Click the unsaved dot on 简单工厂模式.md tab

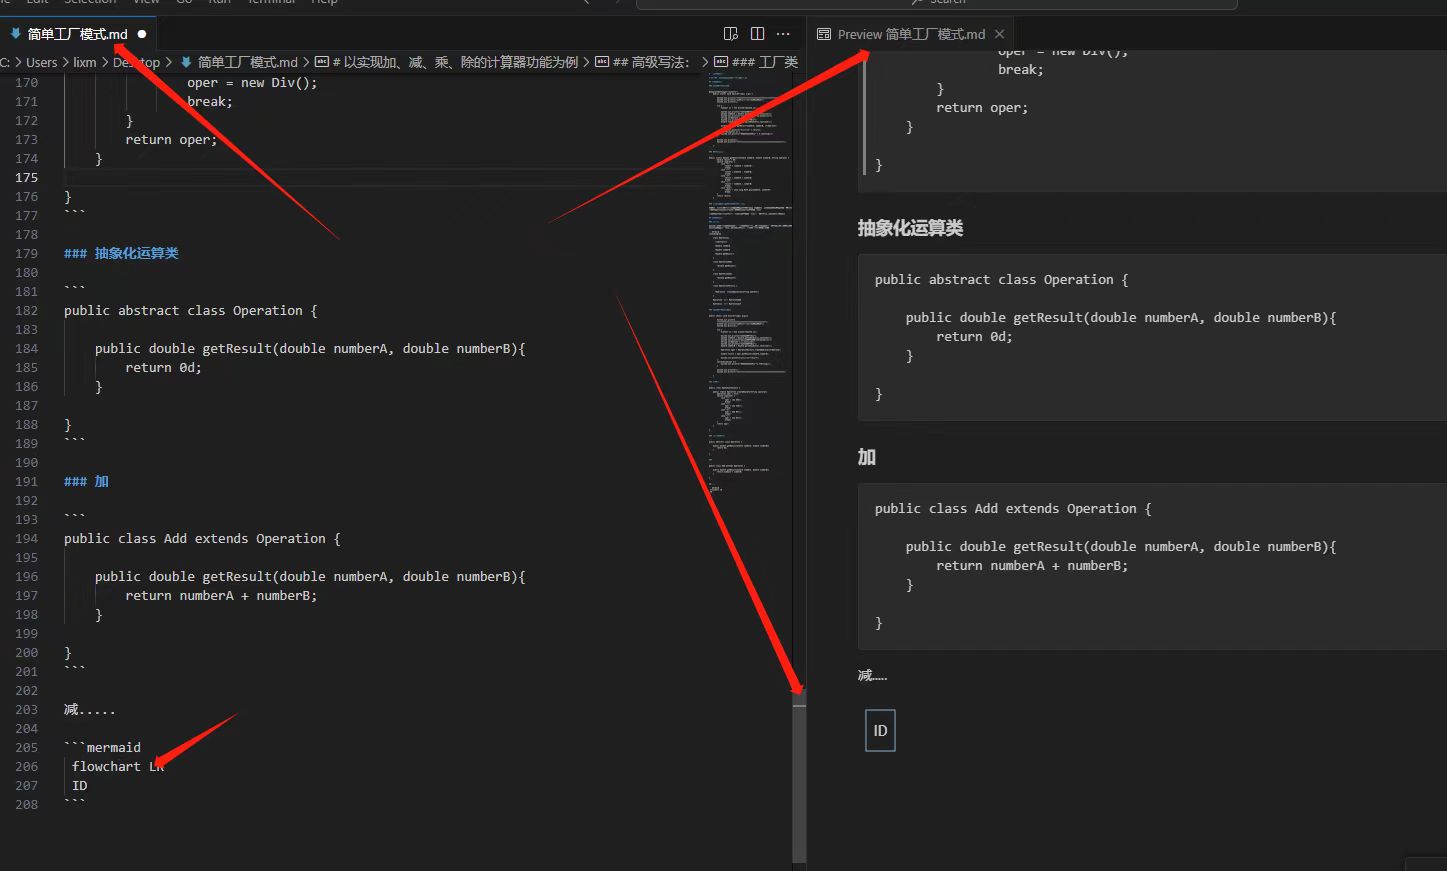pyautogui.click(x=141, y=34)
